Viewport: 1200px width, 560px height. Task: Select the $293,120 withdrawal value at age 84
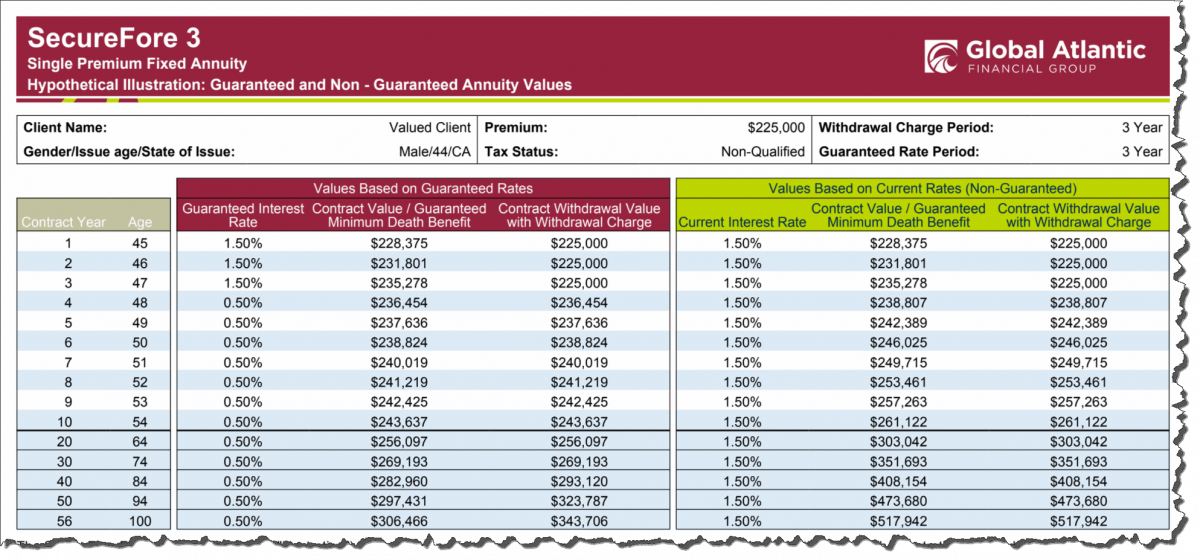(579, 483)
